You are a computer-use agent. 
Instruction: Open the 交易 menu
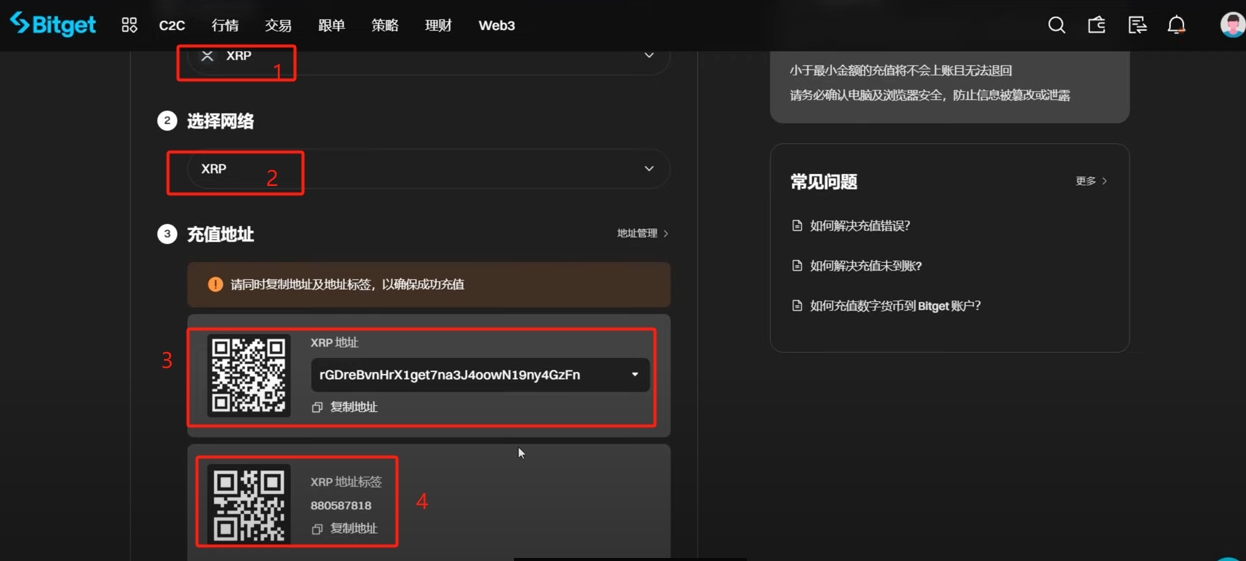[x=278, y=25]
